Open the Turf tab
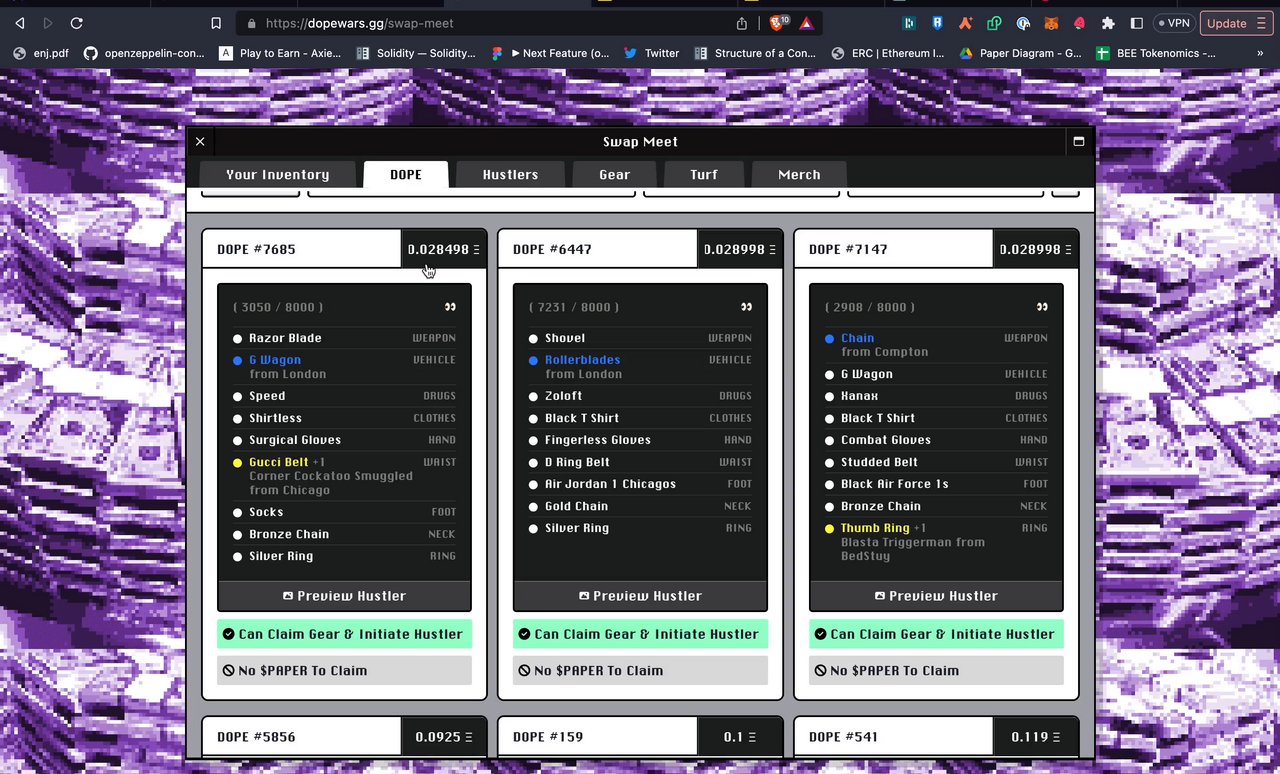This screenshot has width=1280, height=774. (x=704, y=174)
